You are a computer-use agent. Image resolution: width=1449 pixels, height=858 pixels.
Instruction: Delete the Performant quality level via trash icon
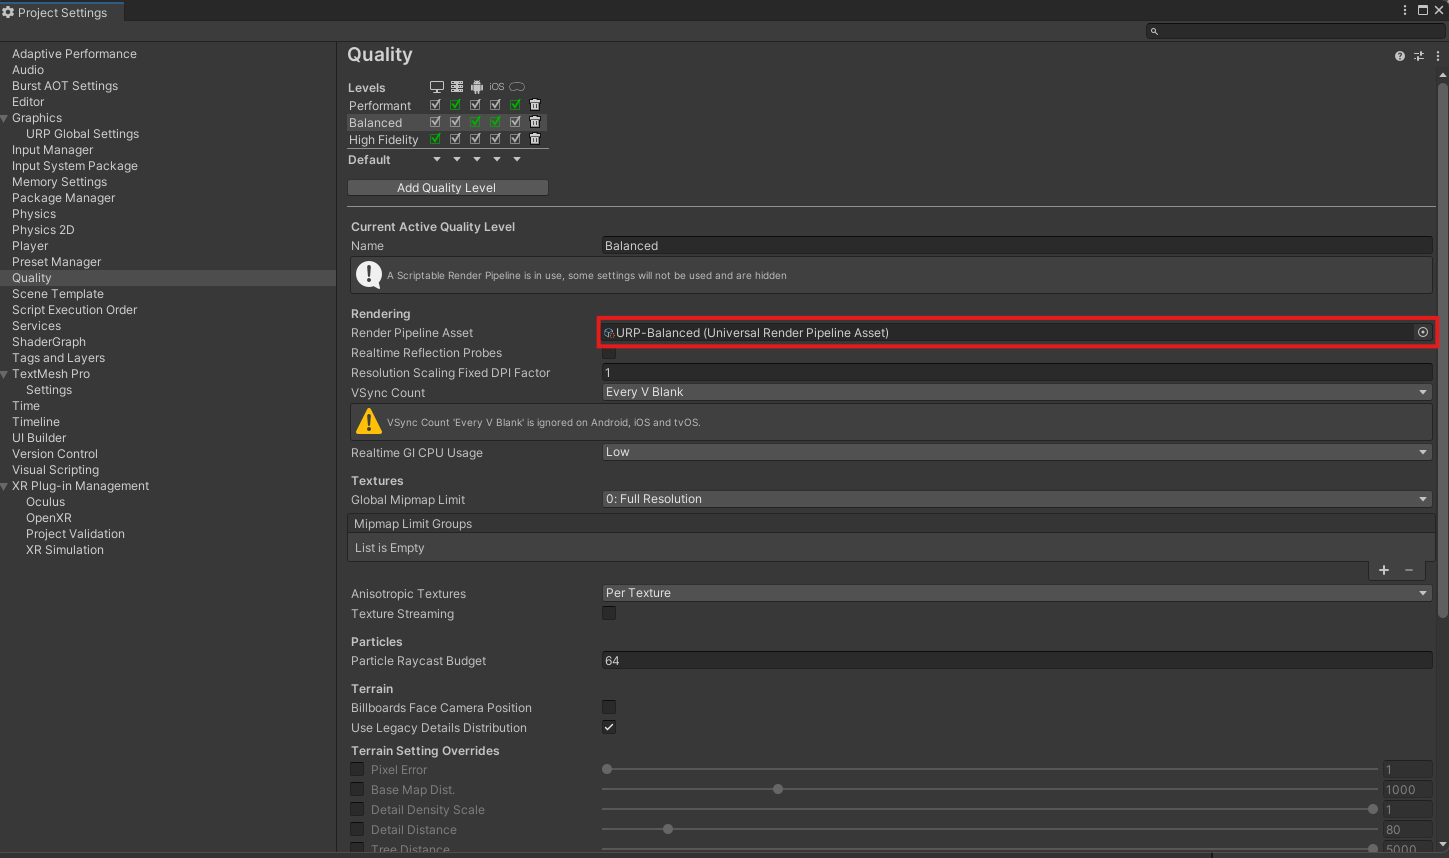535,105
